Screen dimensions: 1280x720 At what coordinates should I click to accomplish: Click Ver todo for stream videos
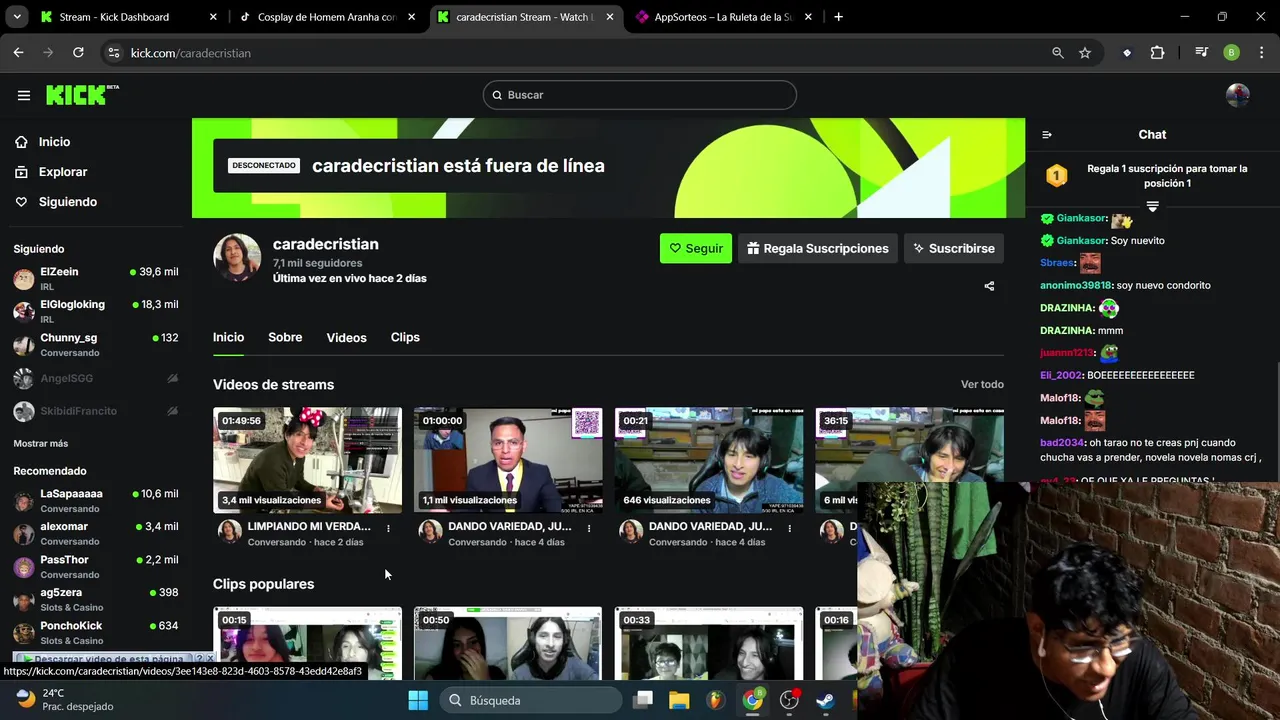click(x=982, y=384)
